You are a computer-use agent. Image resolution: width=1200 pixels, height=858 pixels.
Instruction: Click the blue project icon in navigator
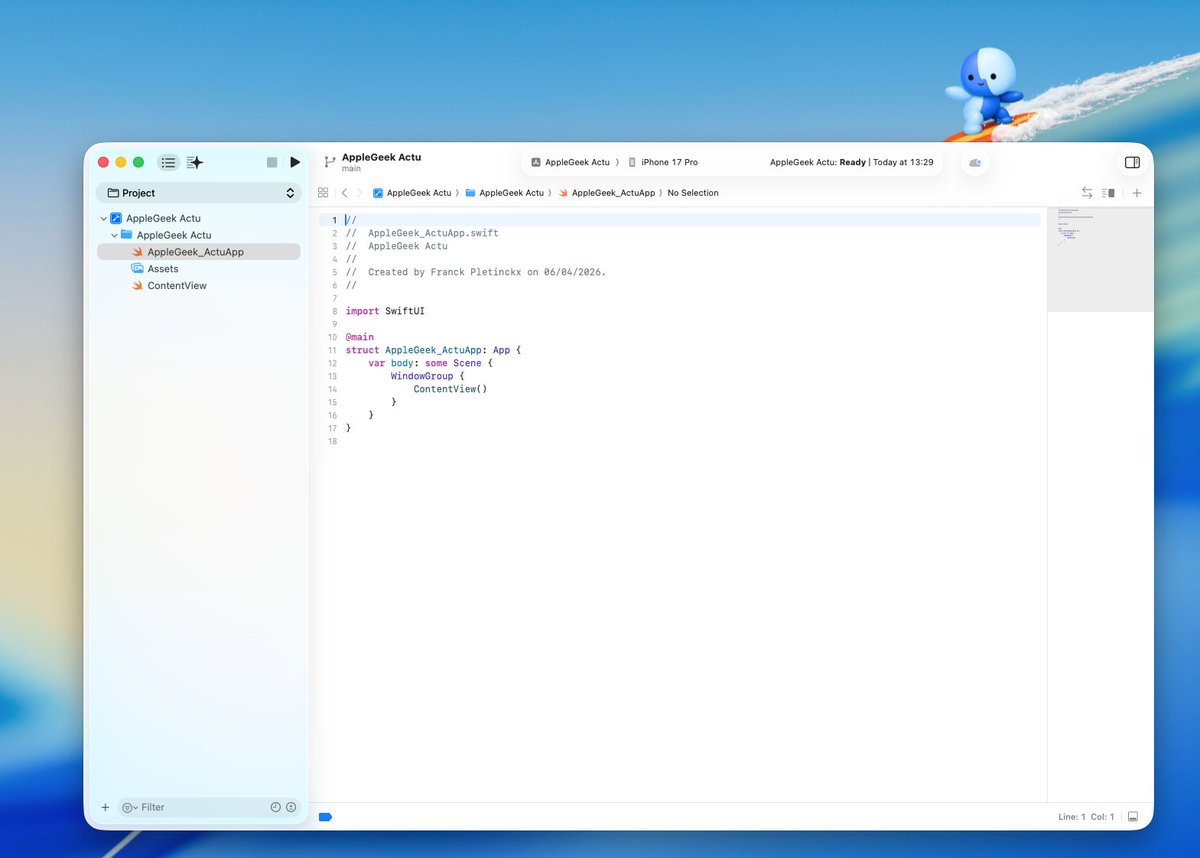116,218
